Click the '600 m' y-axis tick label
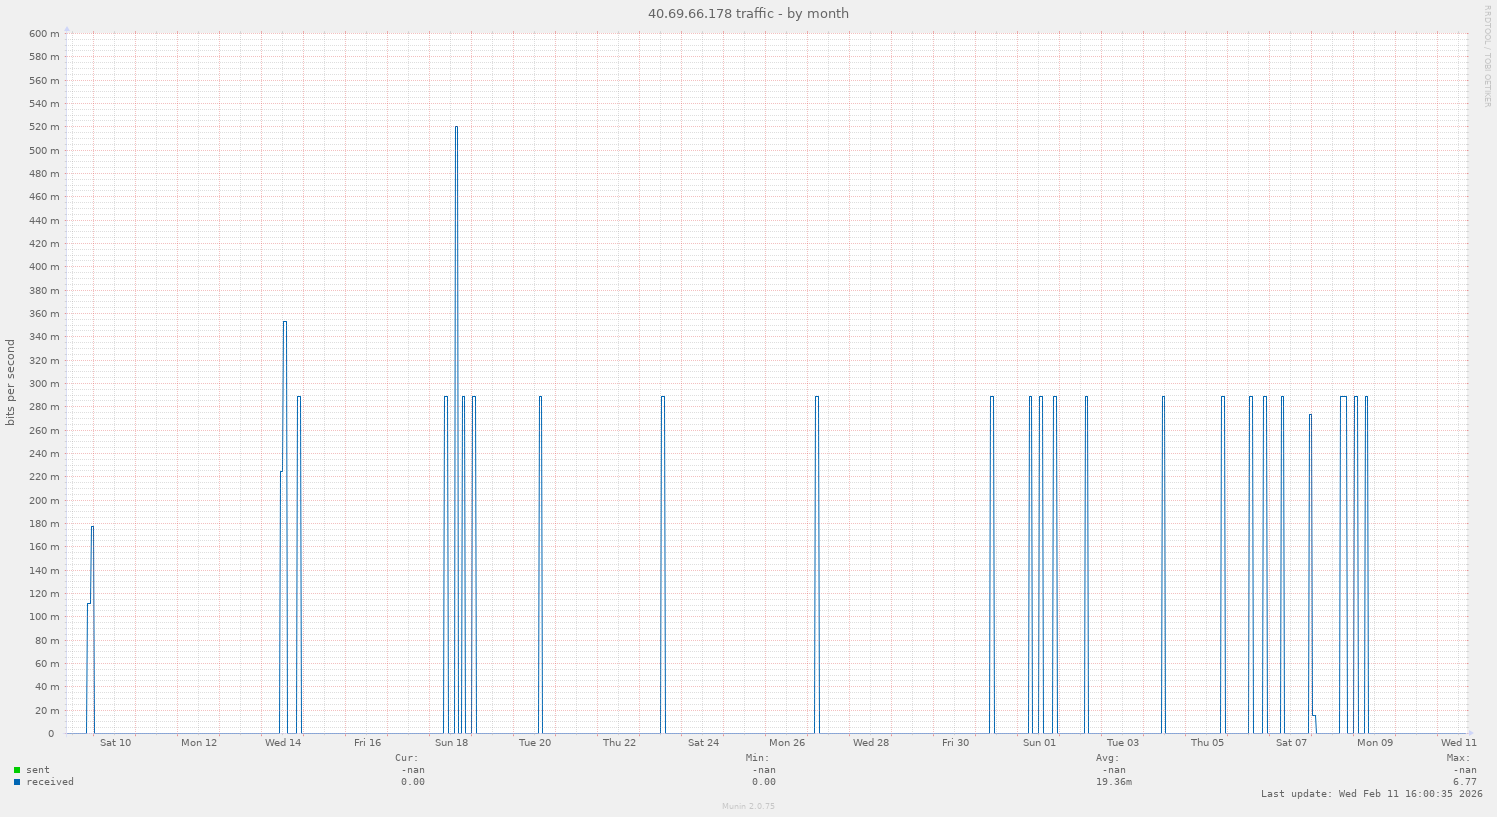Screen dimensions: 1497x817 [45, 34]
